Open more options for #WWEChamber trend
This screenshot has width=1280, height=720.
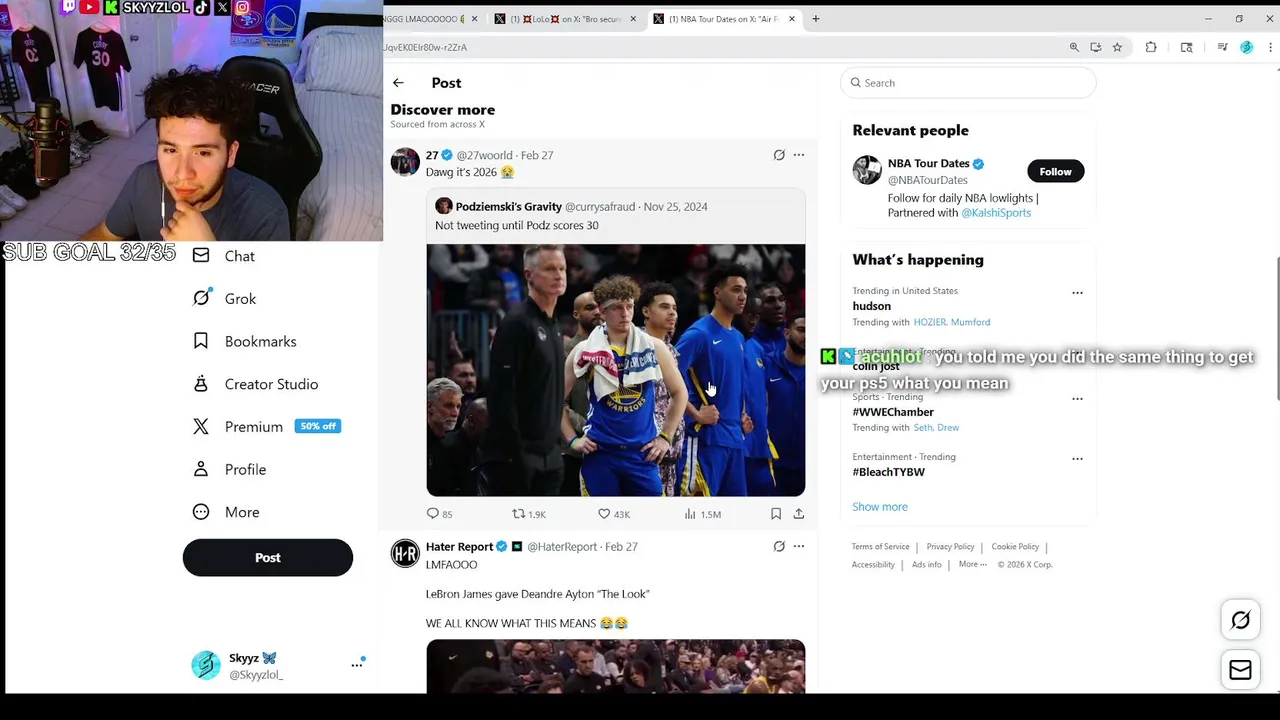(1077, 399)
